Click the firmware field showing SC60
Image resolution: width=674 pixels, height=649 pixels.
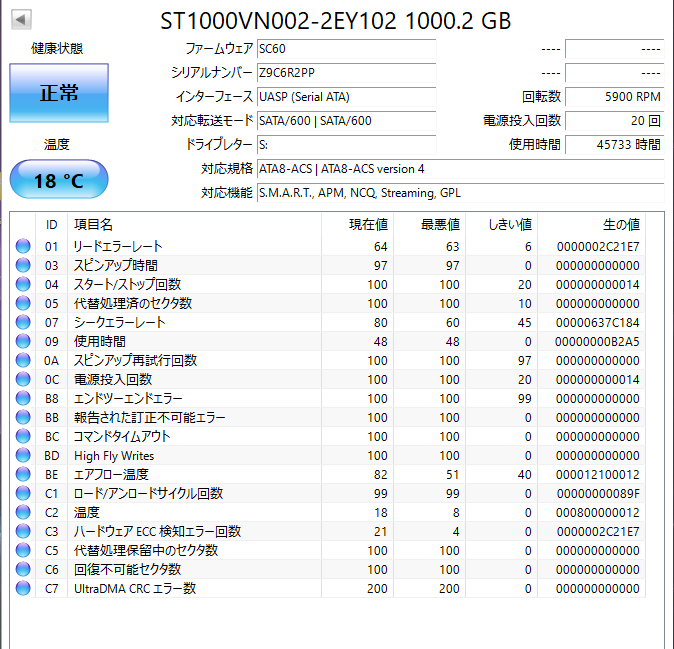click(345, 48)
